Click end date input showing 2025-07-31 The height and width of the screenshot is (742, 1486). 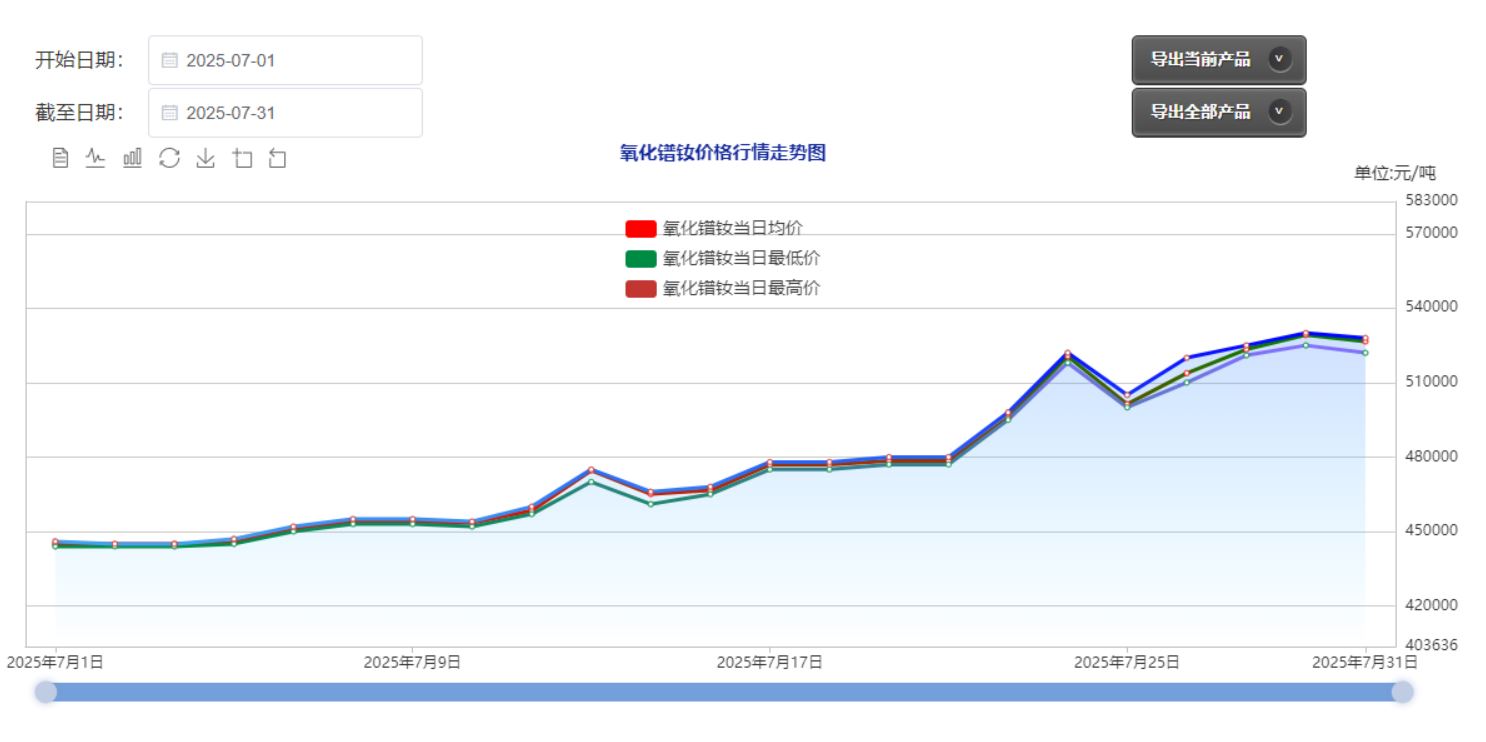(285, 113)
